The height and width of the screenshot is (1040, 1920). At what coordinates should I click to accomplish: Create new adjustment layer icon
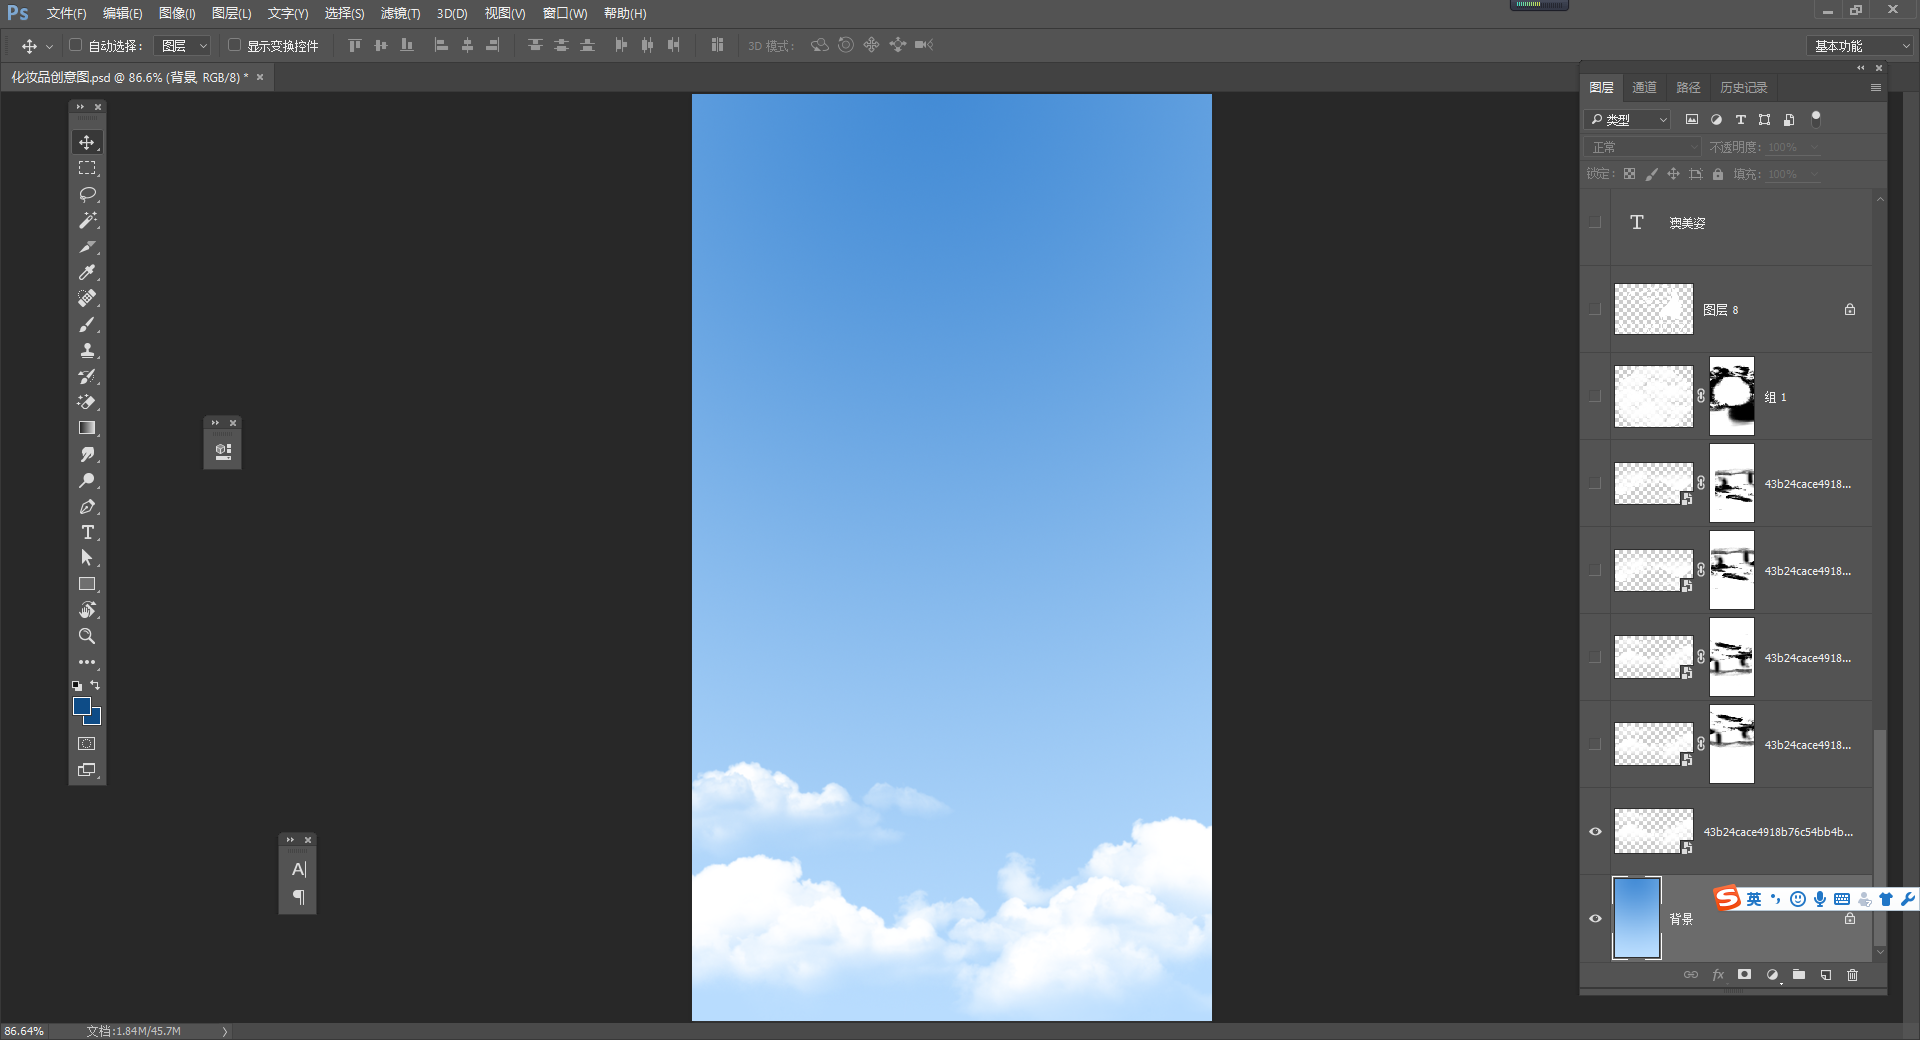(x=1772, y=974)
